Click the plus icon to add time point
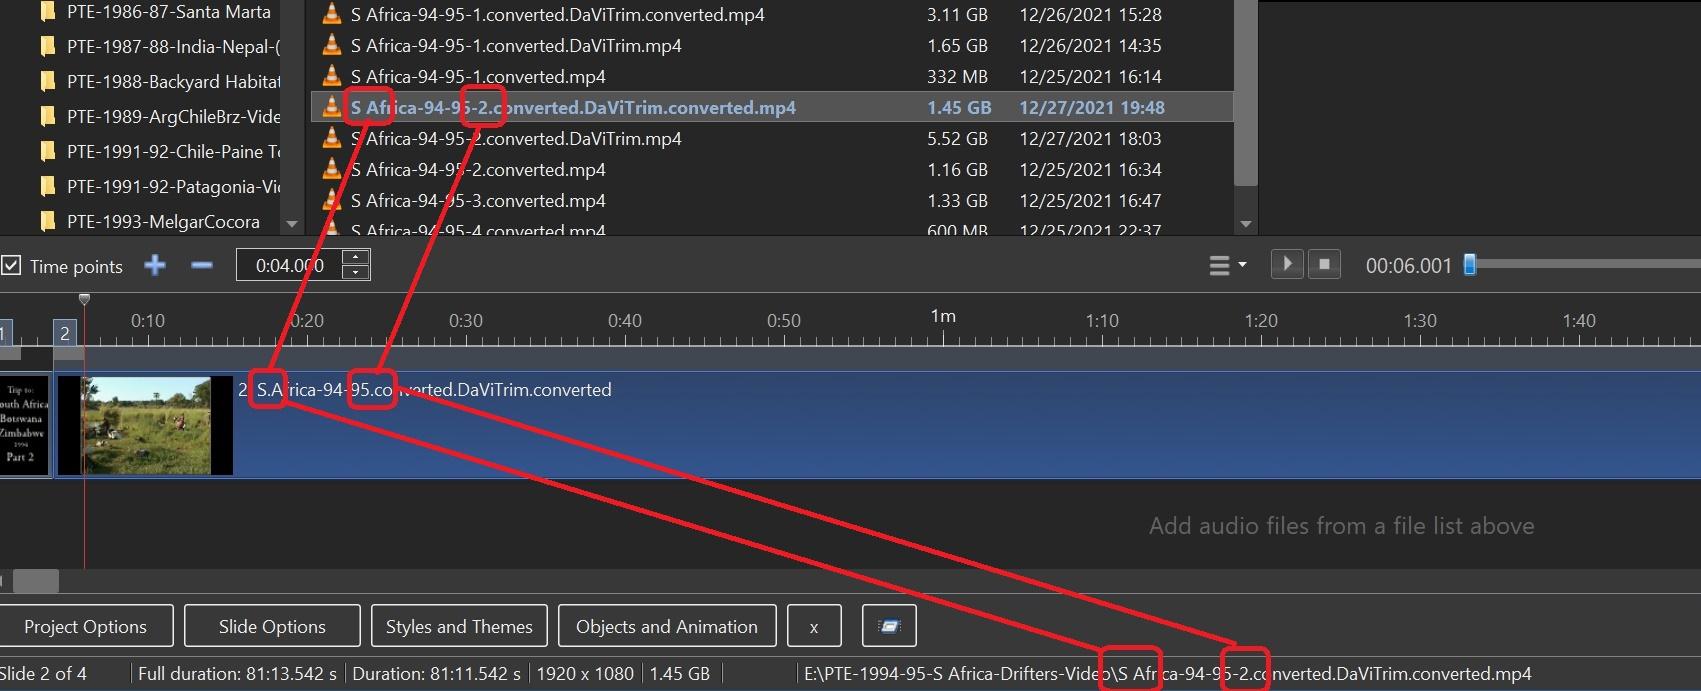Screen dimensions: 1701x691 [155, 265]
